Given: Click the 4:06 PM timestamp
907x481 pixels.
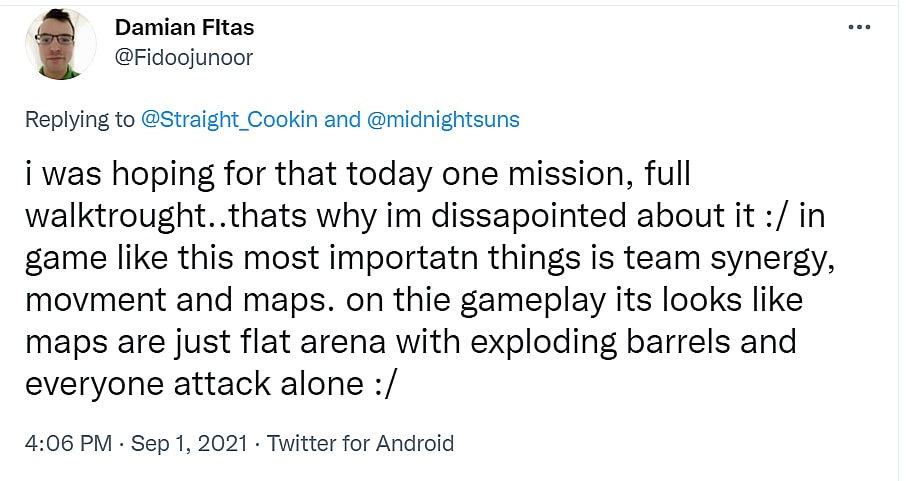Looking at the screenshot, I should click(66, 443).
